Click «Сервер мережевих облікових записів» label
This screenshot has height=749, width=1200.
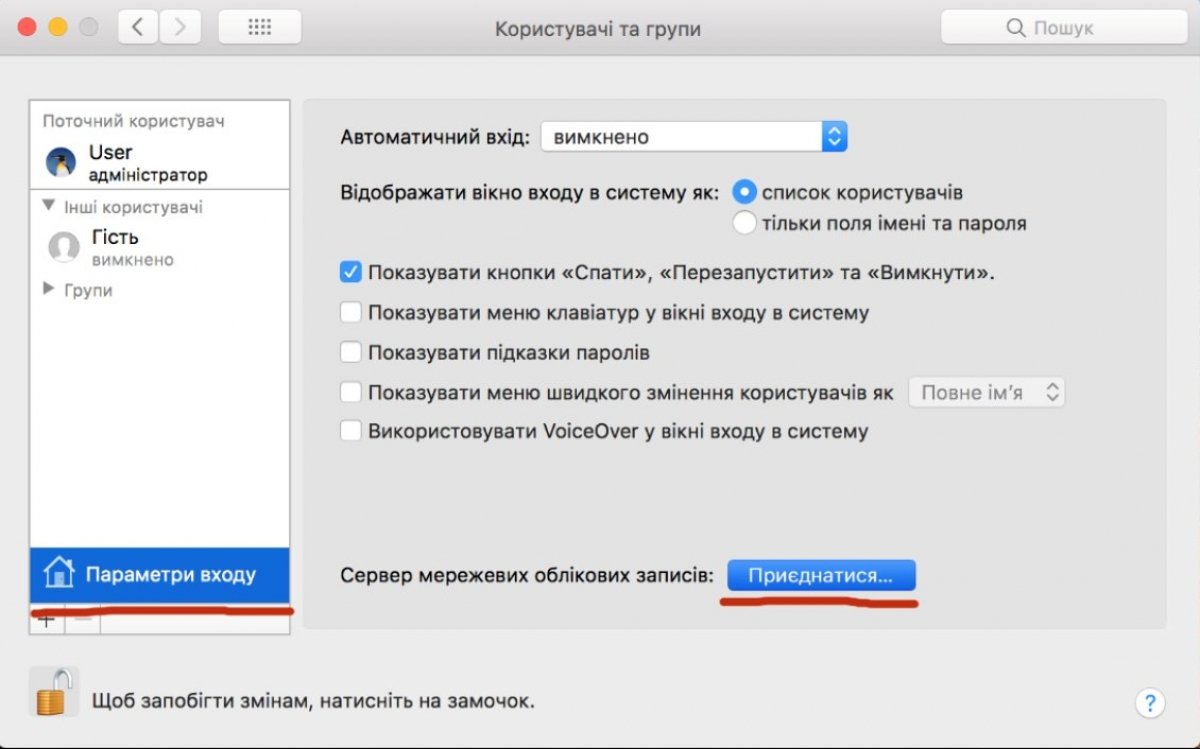click(528, 576)
